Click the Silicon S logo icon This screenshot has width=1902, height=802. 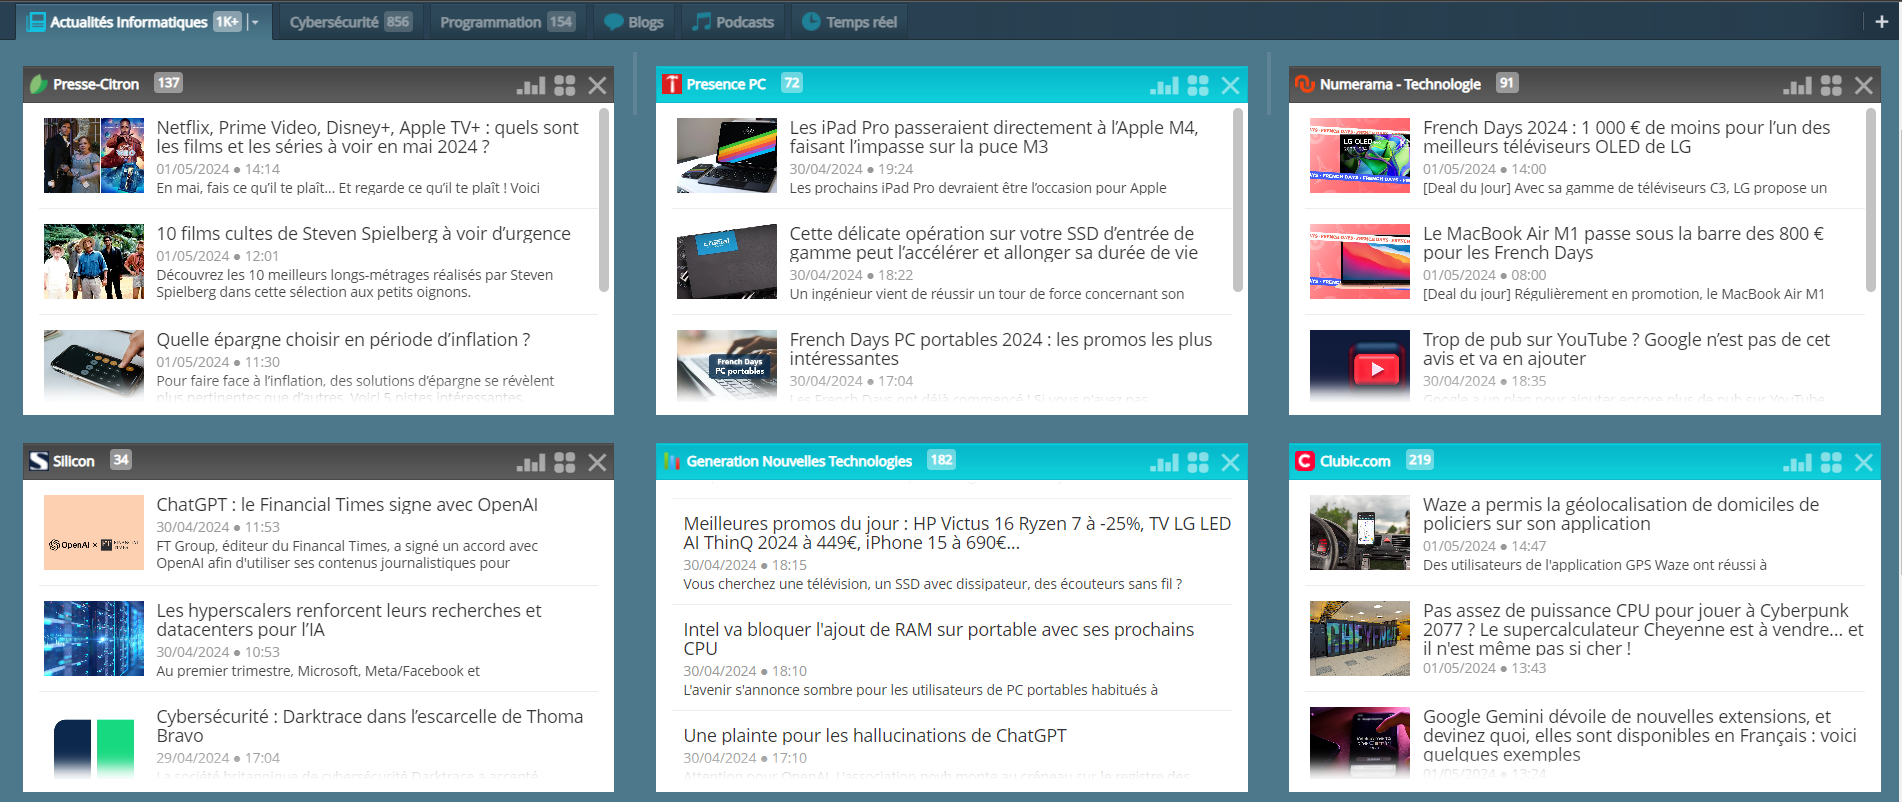click(38, 461)
